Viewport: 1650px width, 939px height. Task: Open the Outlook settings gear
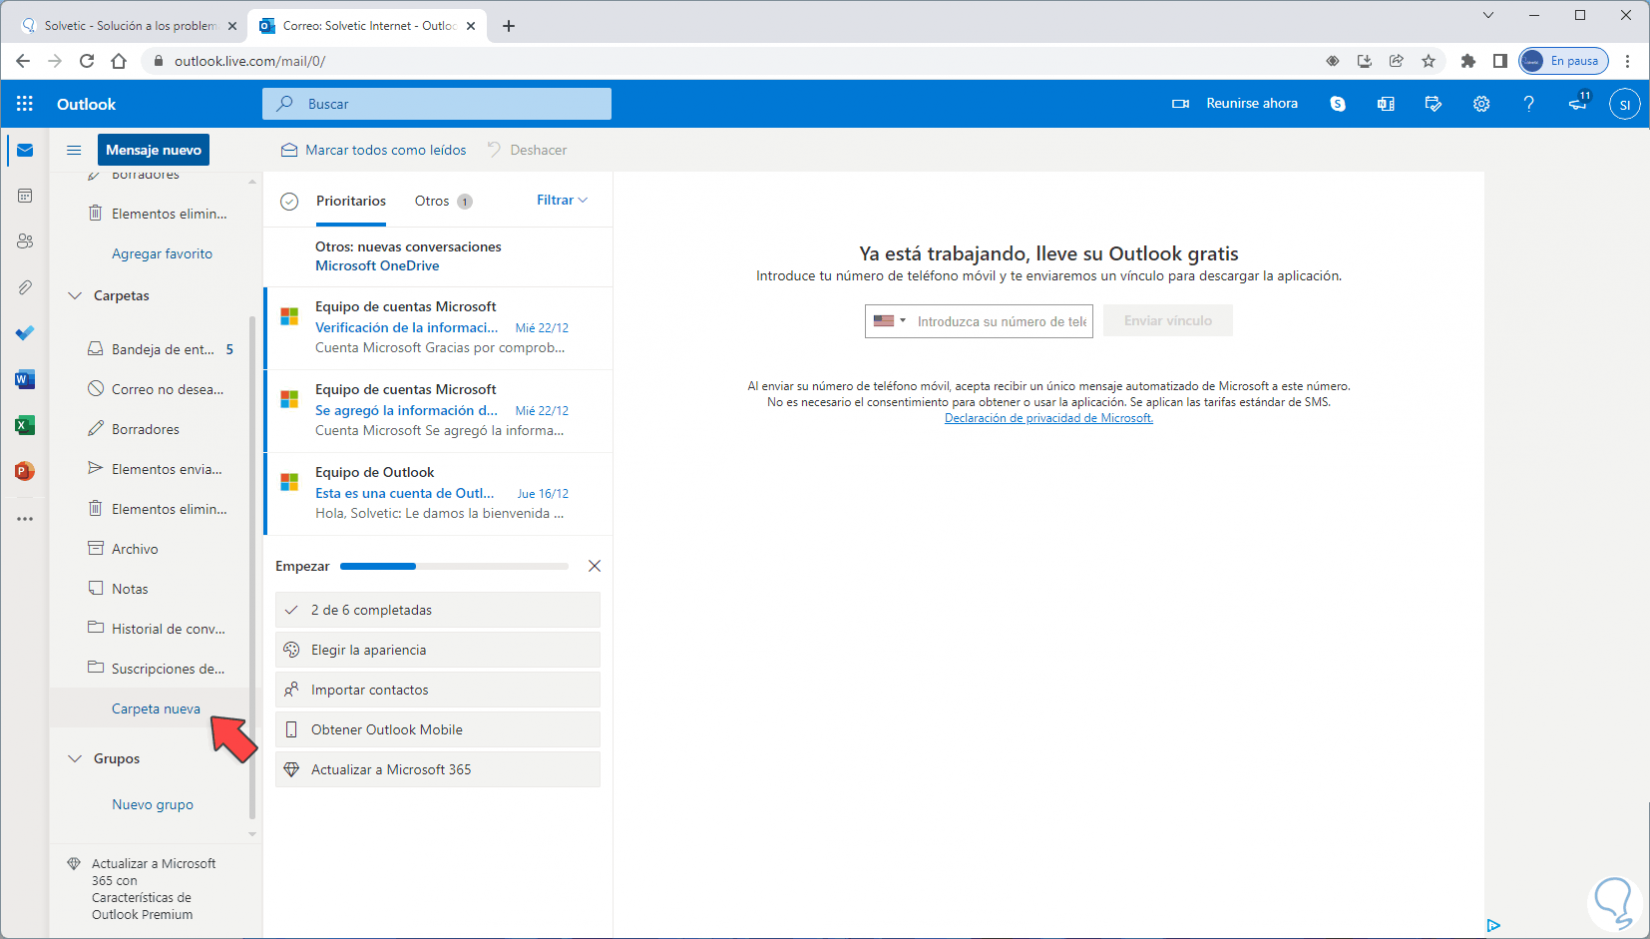1481,104
